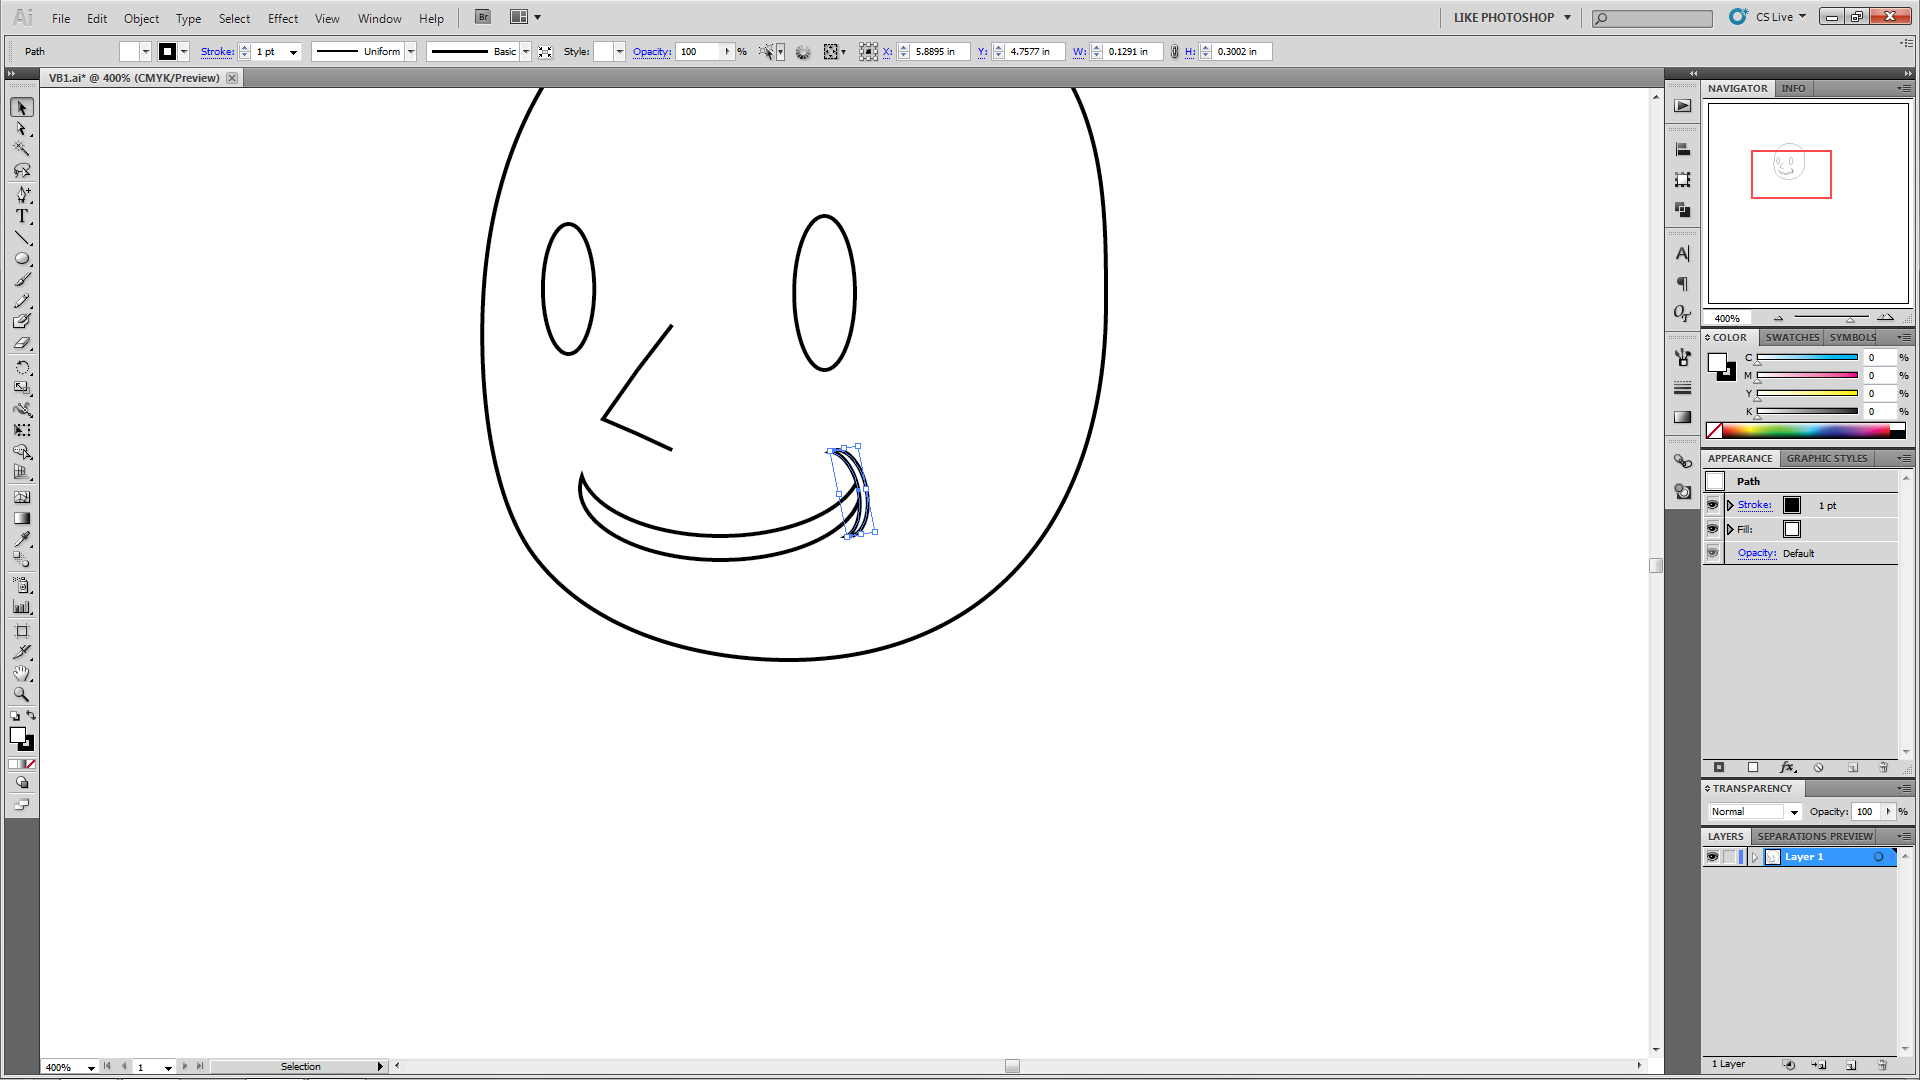Hide Layer 1 visibility eye
Viewport: 1920px width, 1080px height.
[x=1712, y=857]
